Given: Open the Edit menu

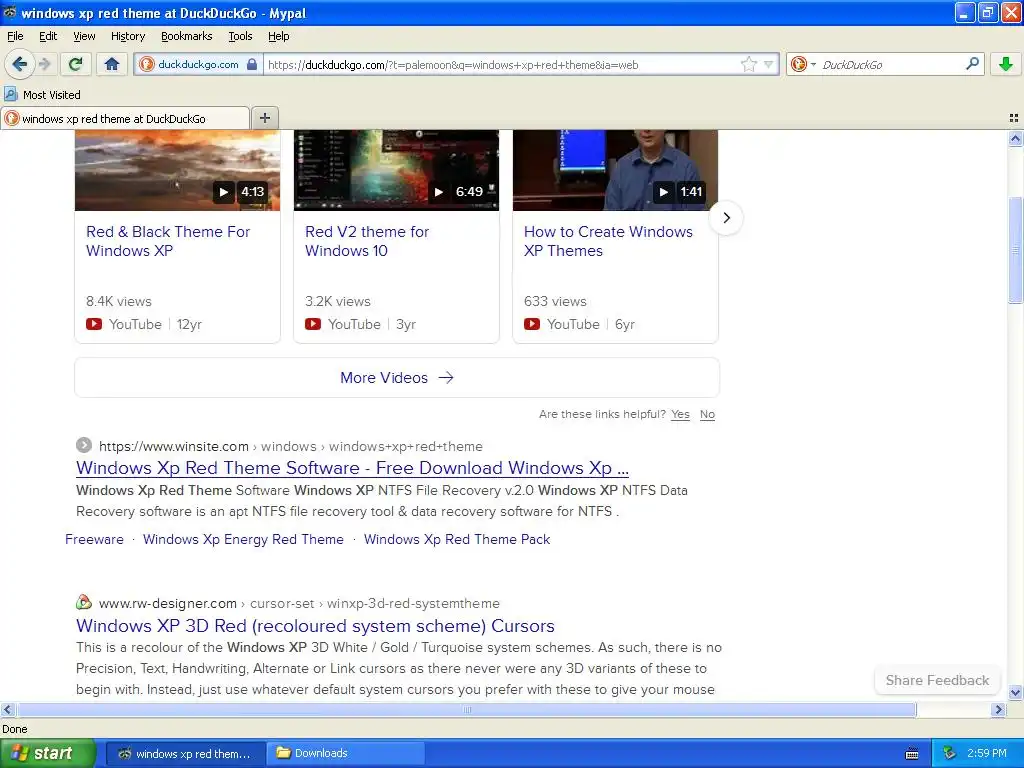Looking at the screenshot, I should click(x=48, y=36).
